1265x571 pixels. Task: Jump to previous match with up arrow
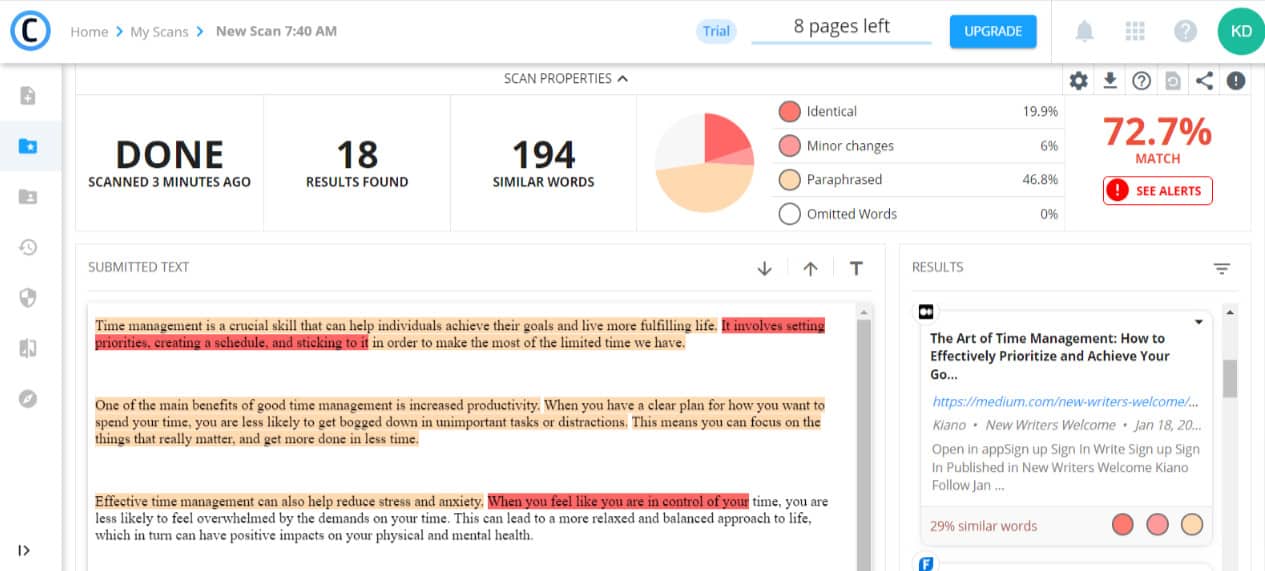(x=811, y=268)
